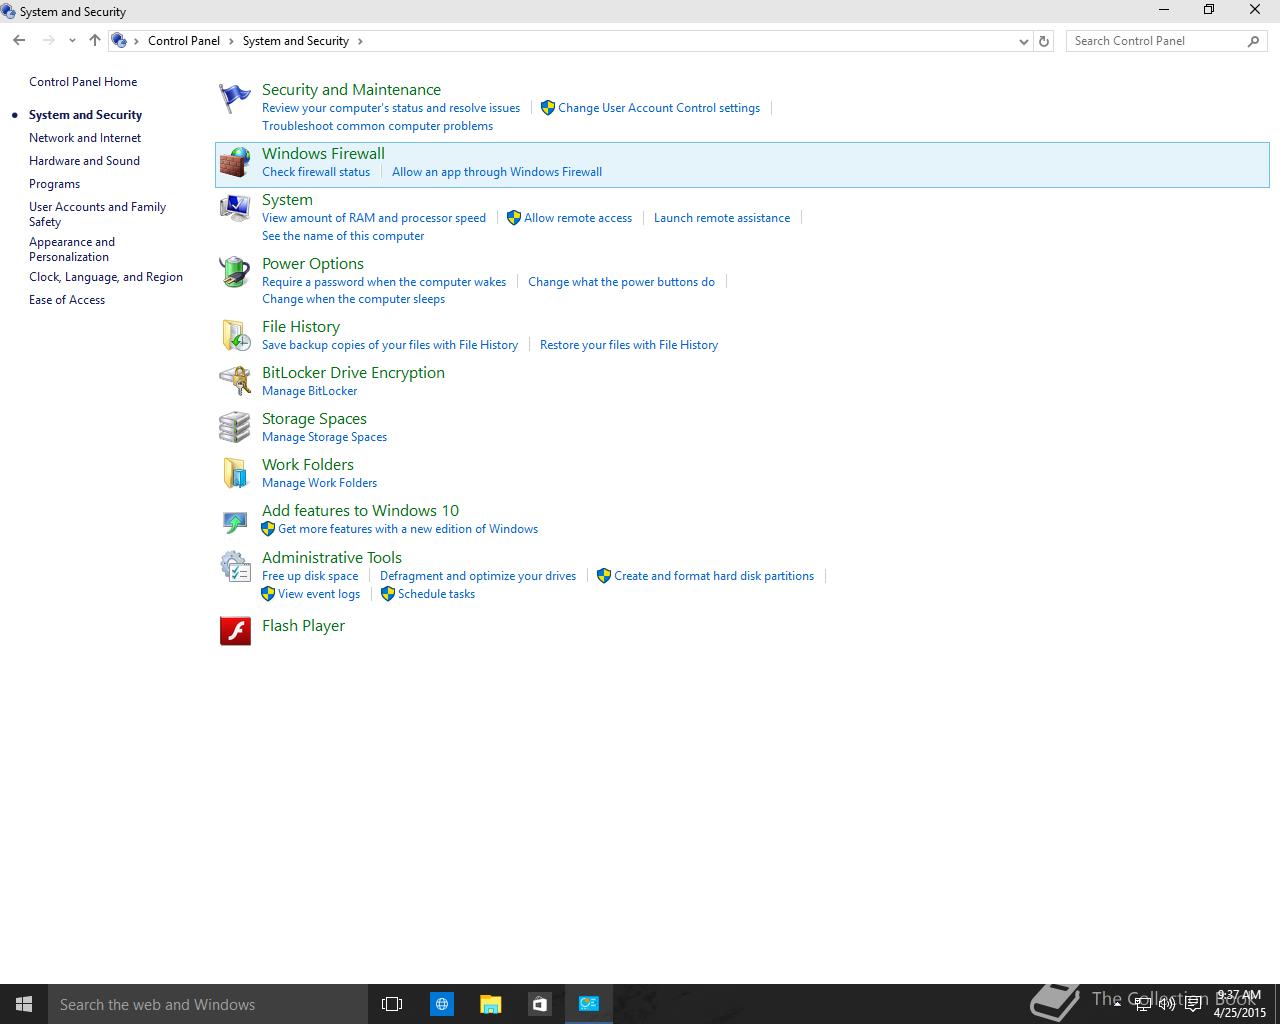Click the BitLocker Drive Encryption key icon
The image size is (1280, 1024).
[x=235, y=381]
